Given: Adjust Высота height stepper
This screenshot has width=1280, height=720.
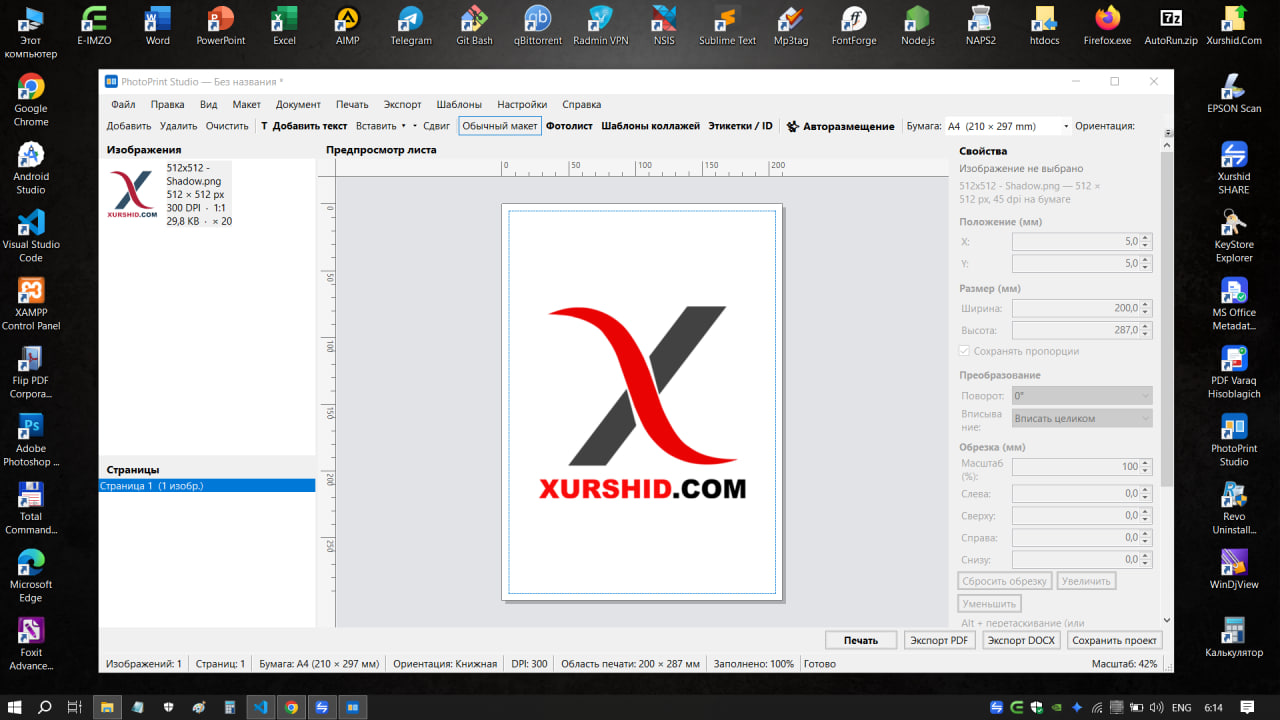Looking at the screenshot, I should point(1146,330).
